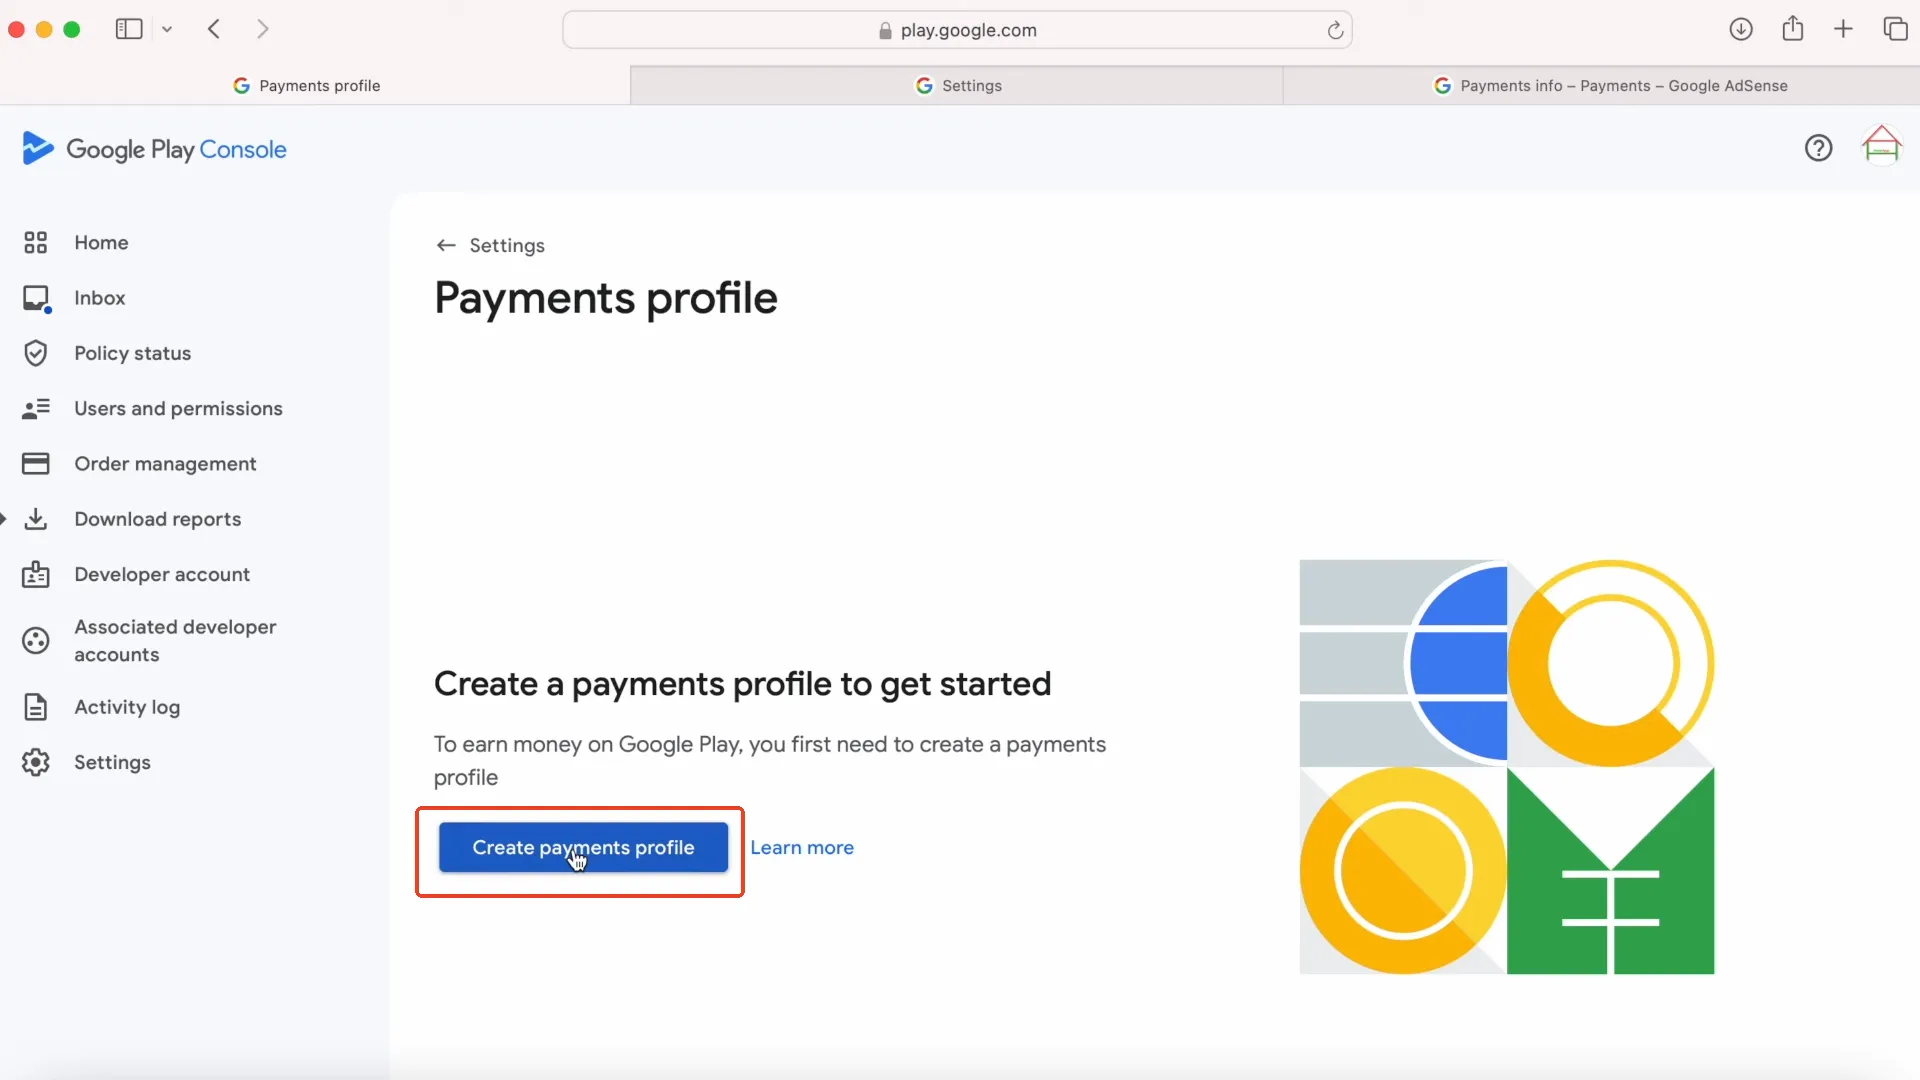Return to Settings via breadcrumb link
The height and width of the screenshot is (1080, 1920).
(x=506, y=245)
